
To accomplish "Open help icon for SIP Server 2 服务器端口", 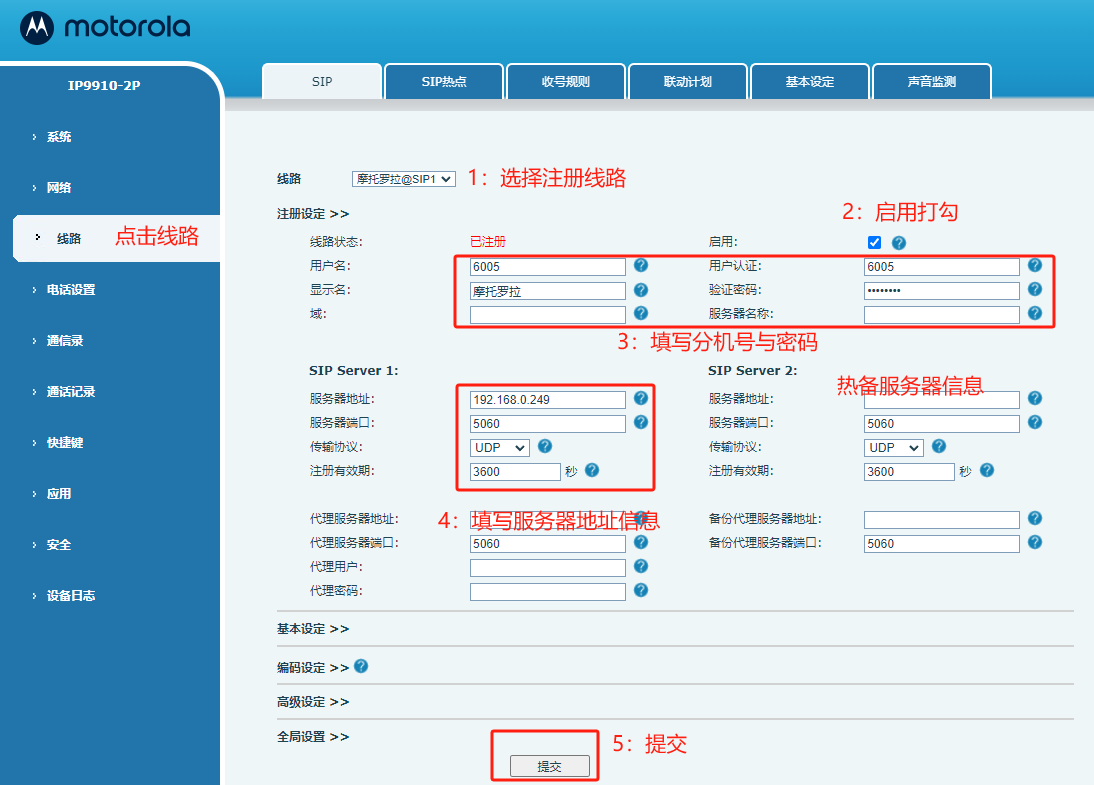I will 1035,422.
